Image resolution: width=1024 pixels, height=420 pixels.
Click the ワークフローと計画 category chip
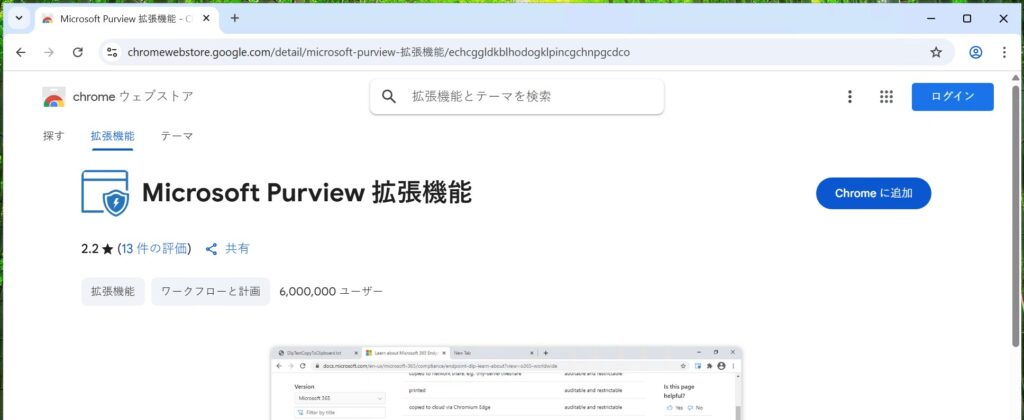pos(210,291)
